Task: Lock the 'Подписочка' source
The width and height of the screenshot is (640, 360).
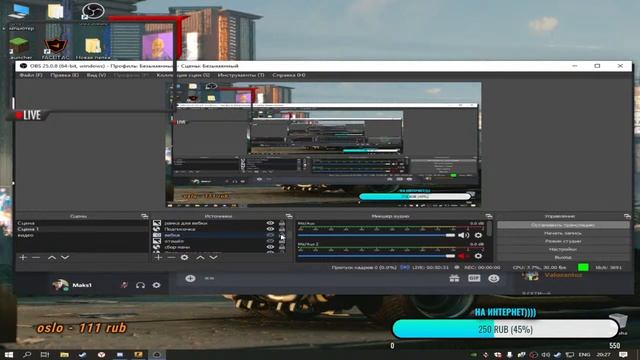Action: pos(282,229)
